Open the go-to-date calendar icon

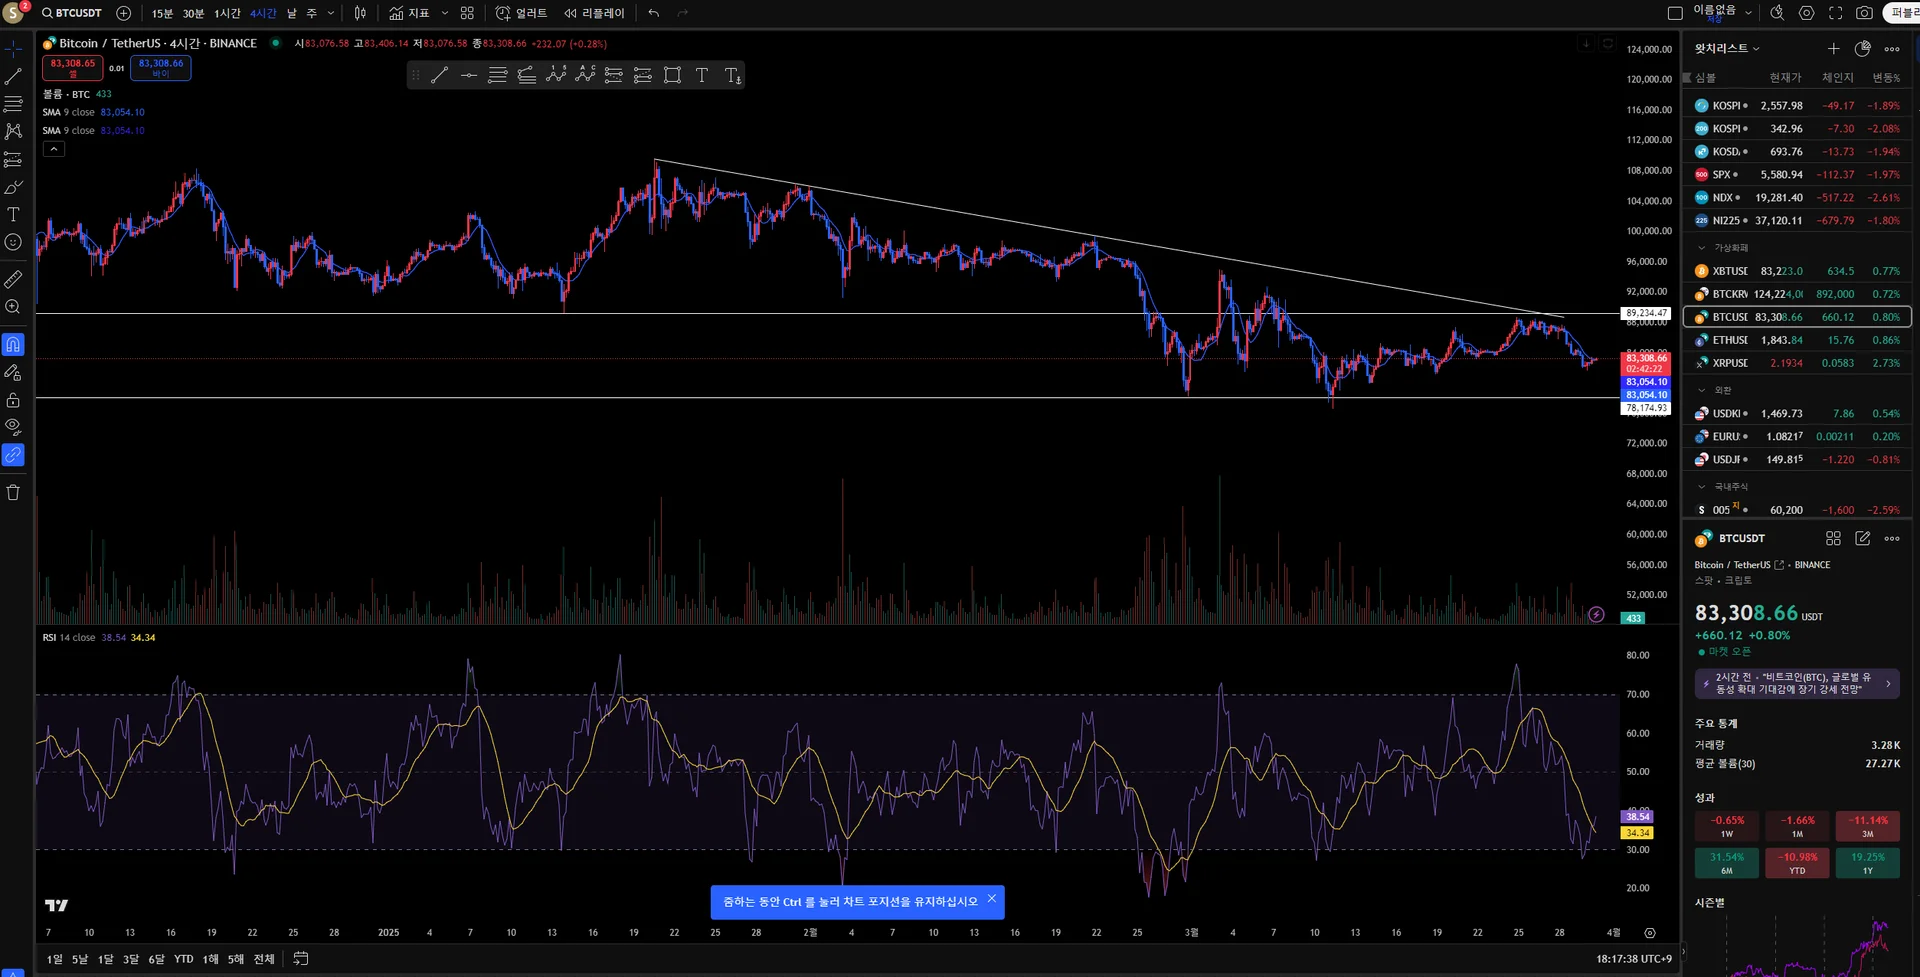pyautogui.click(x=301, y=959)
